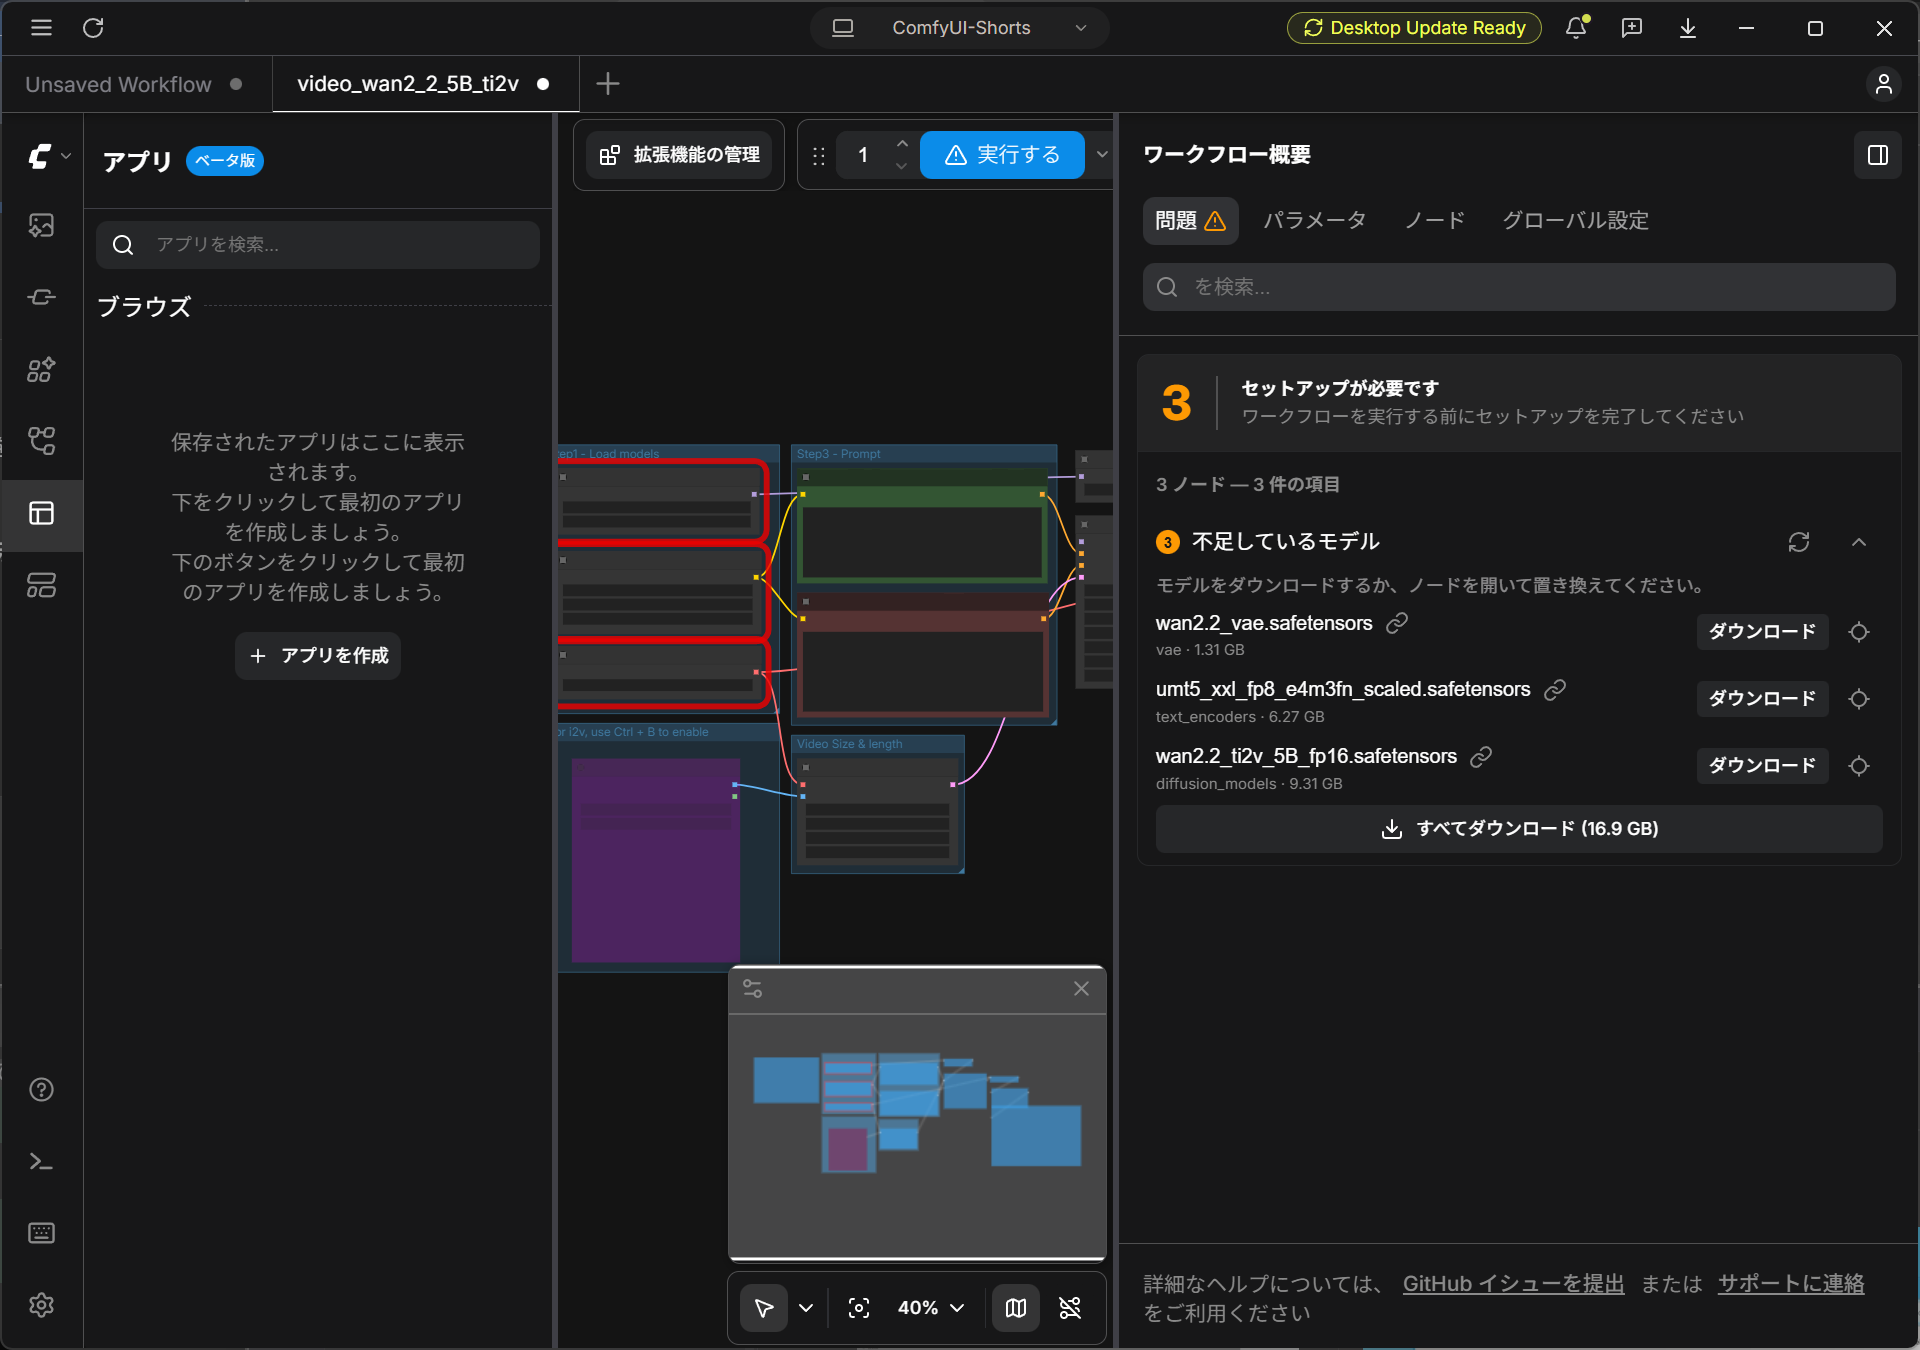Open the GitHub イシューを提出 link
Image resolution: width=1920 pixels, height=1350 pixels.
click(1513, 1284)
